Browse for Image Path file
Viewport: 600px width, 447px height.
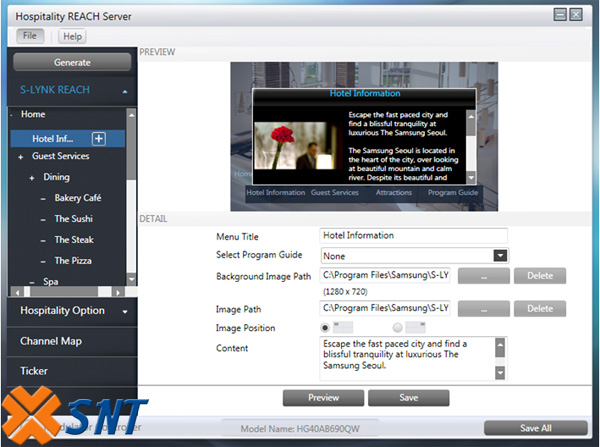pos(482,309)
